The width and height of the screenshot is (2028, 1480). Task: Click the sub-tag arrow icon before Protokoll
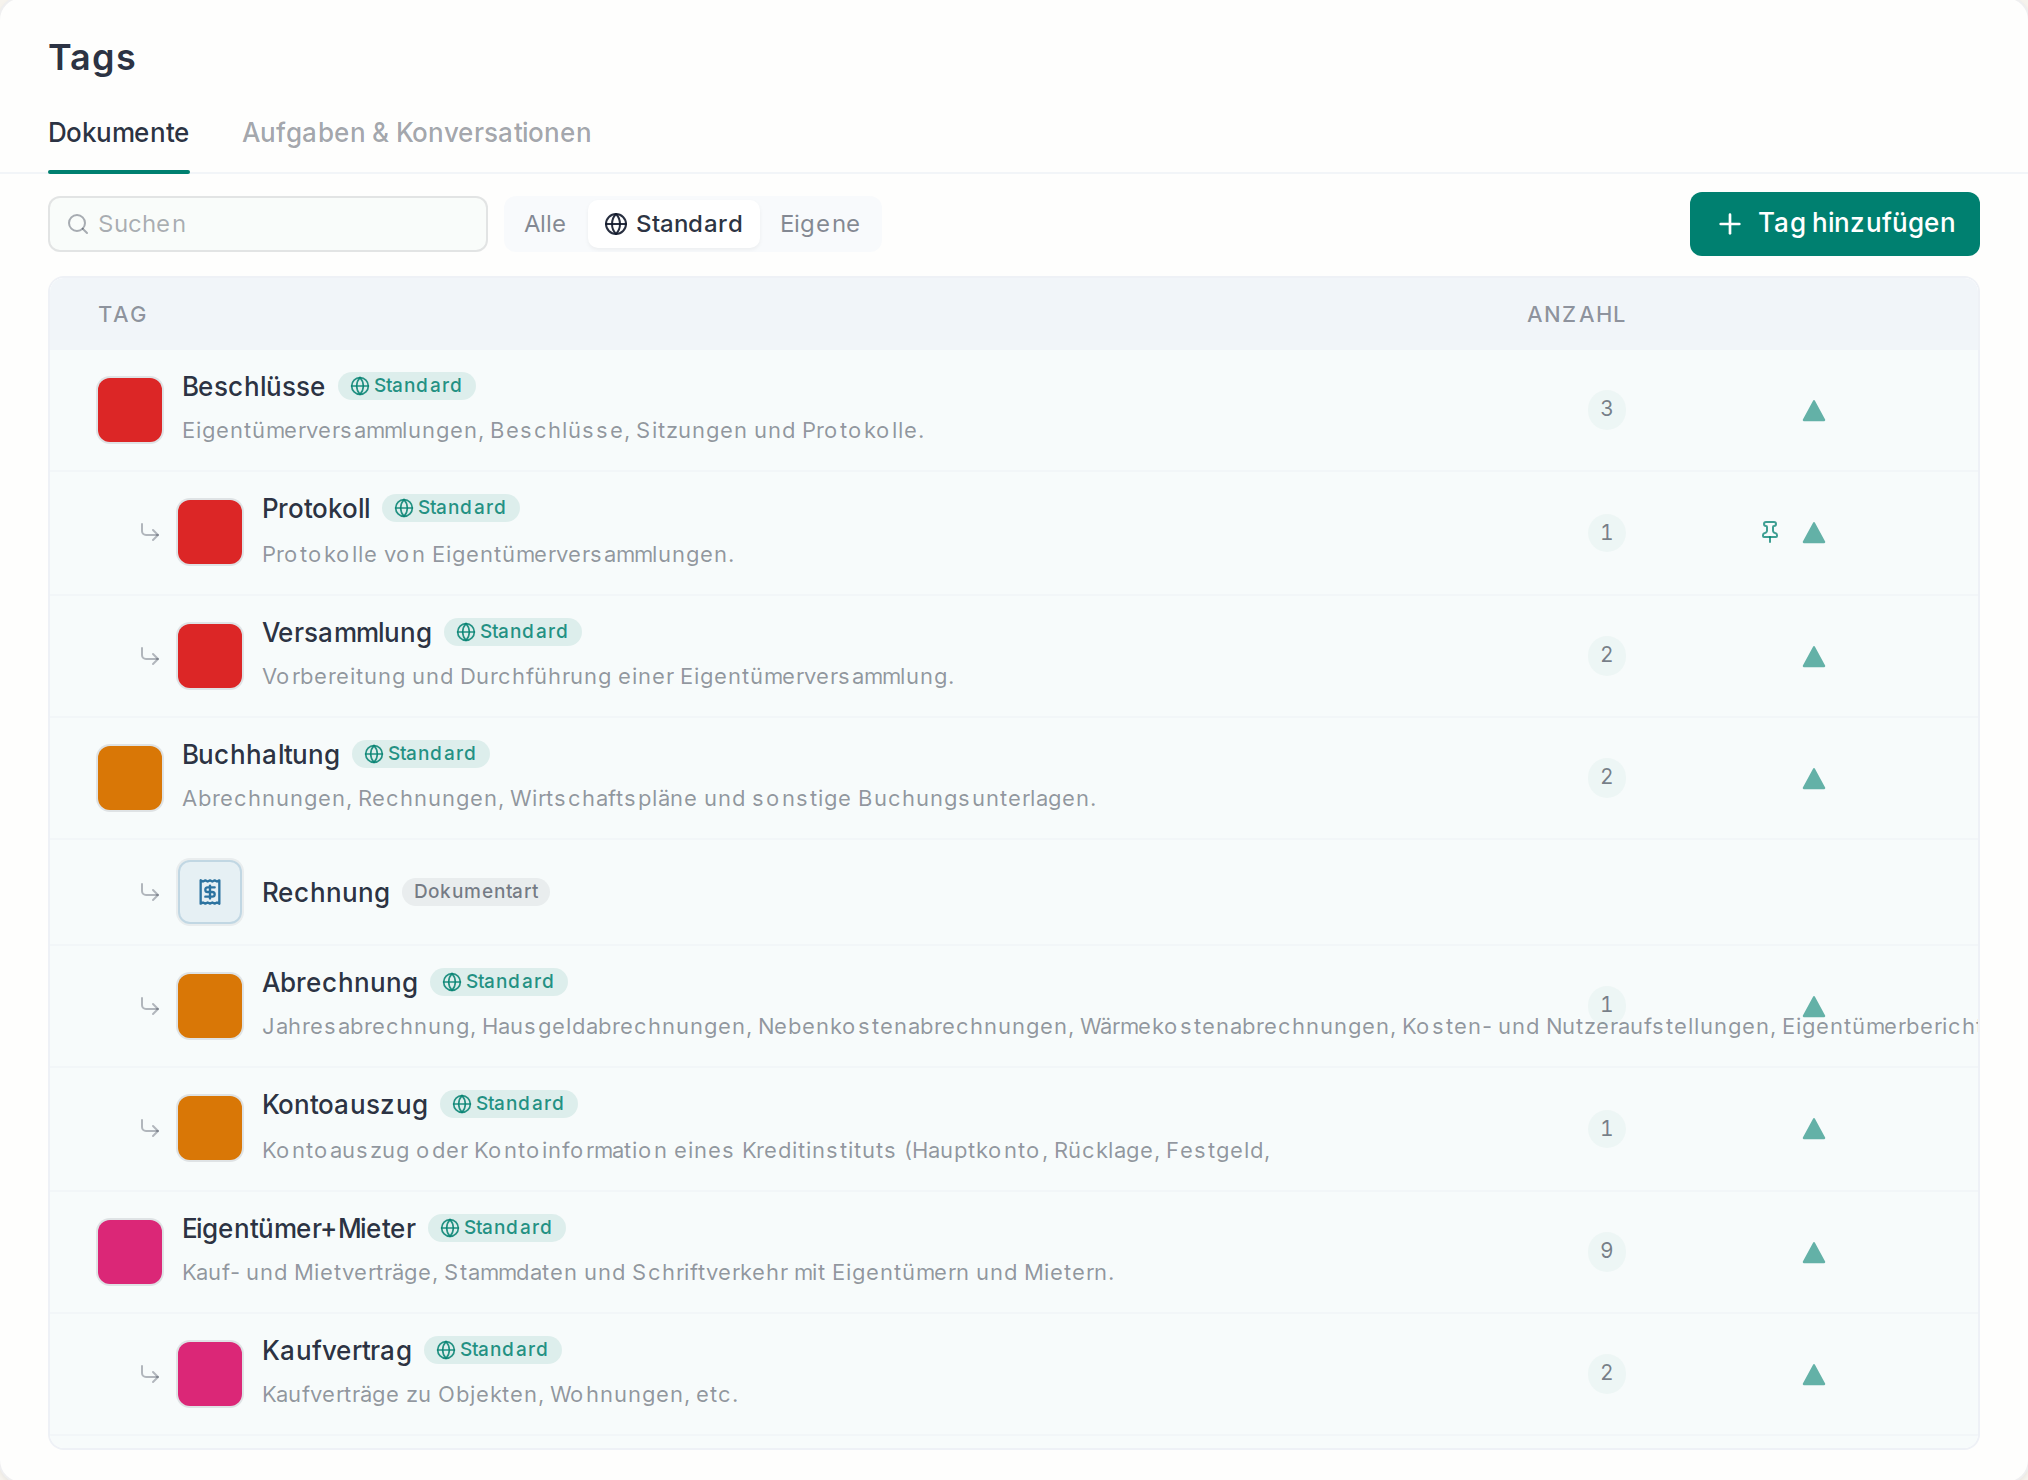click(150, 533)
